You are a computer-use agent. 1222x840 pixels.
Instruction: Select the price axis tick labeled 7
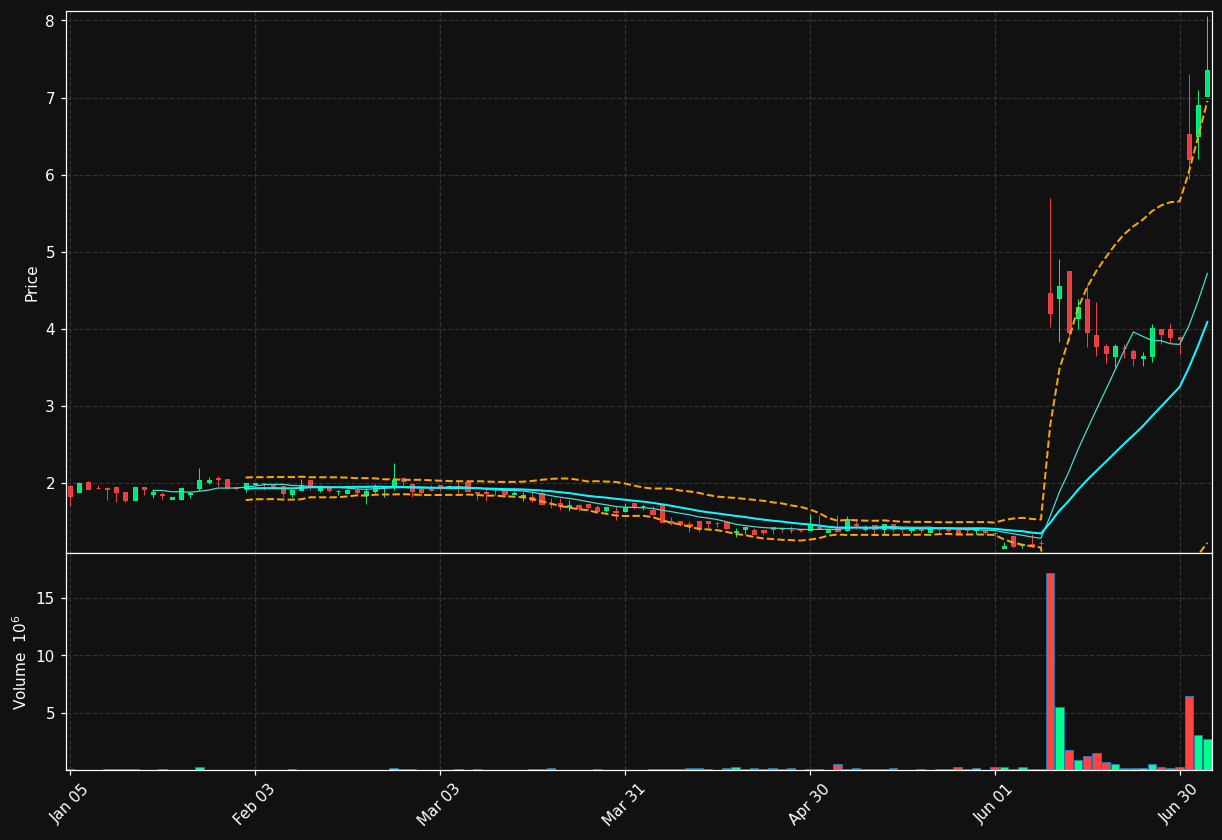coord(52,98)
